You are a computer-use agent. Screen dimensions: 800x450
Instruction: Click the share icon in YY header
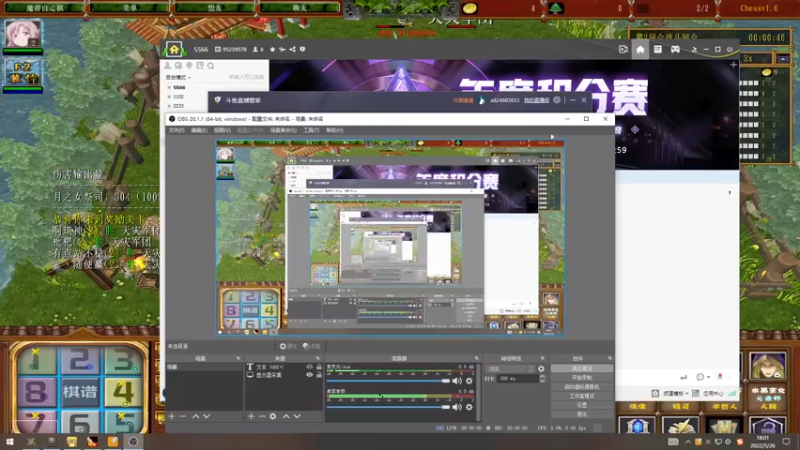pos(292,49)
